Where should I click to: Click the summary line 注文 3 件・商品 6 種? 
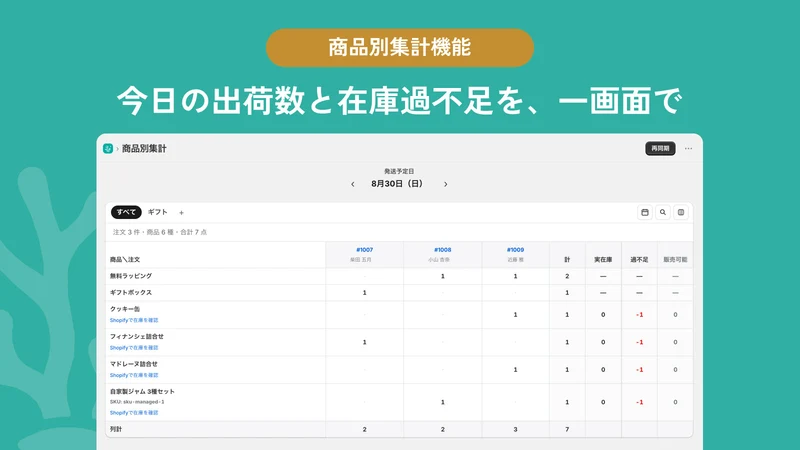(160, 232)
